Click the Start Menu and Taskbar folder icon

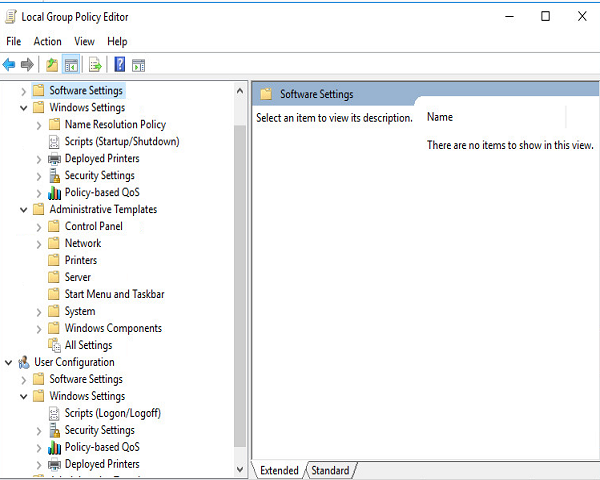[54, 294]
